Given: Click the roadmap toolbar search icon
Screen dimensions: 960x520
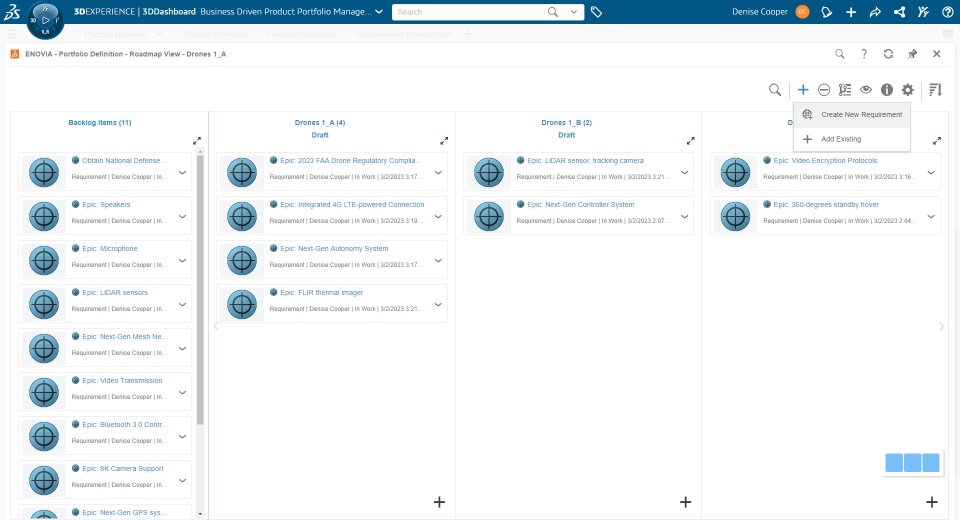Looking at the screenshot, I should pyautogui.click(x=775, y=90).
